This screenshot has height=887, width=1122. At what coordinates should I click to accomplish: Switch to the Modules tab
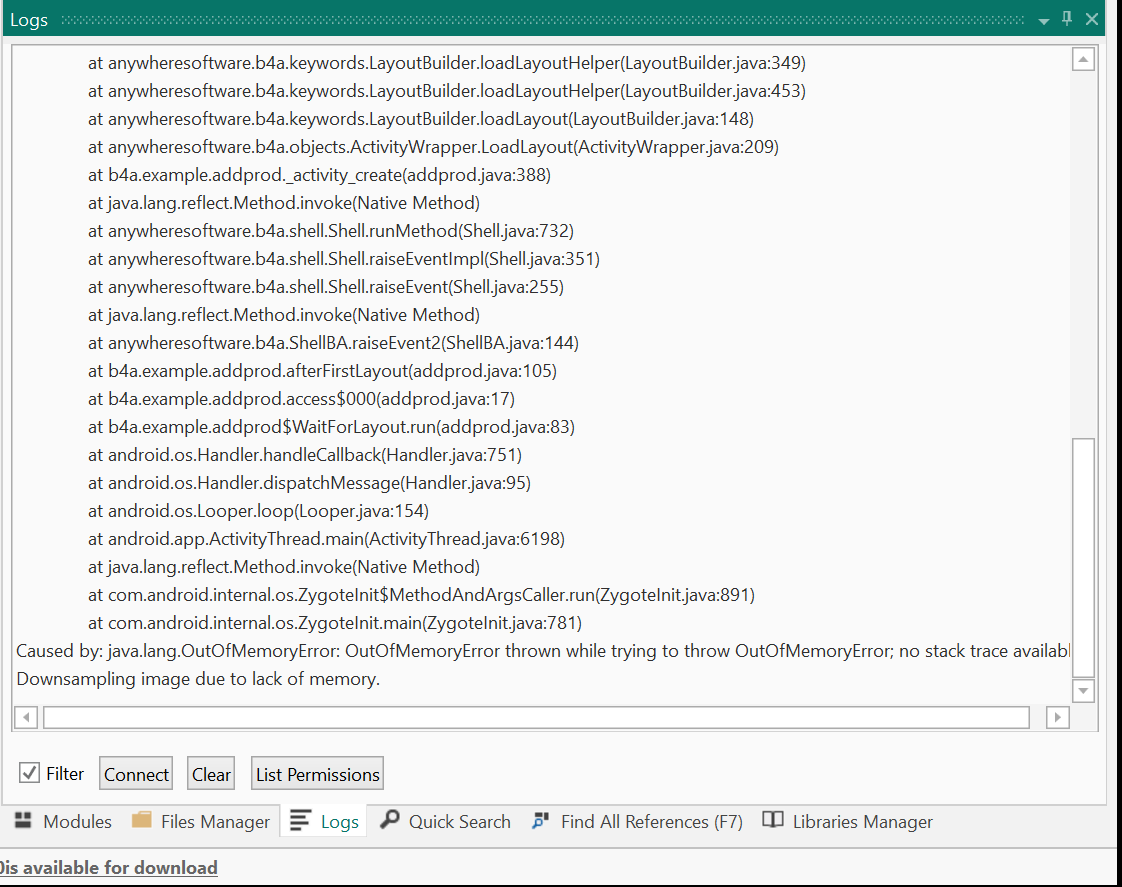coord(63,821)
